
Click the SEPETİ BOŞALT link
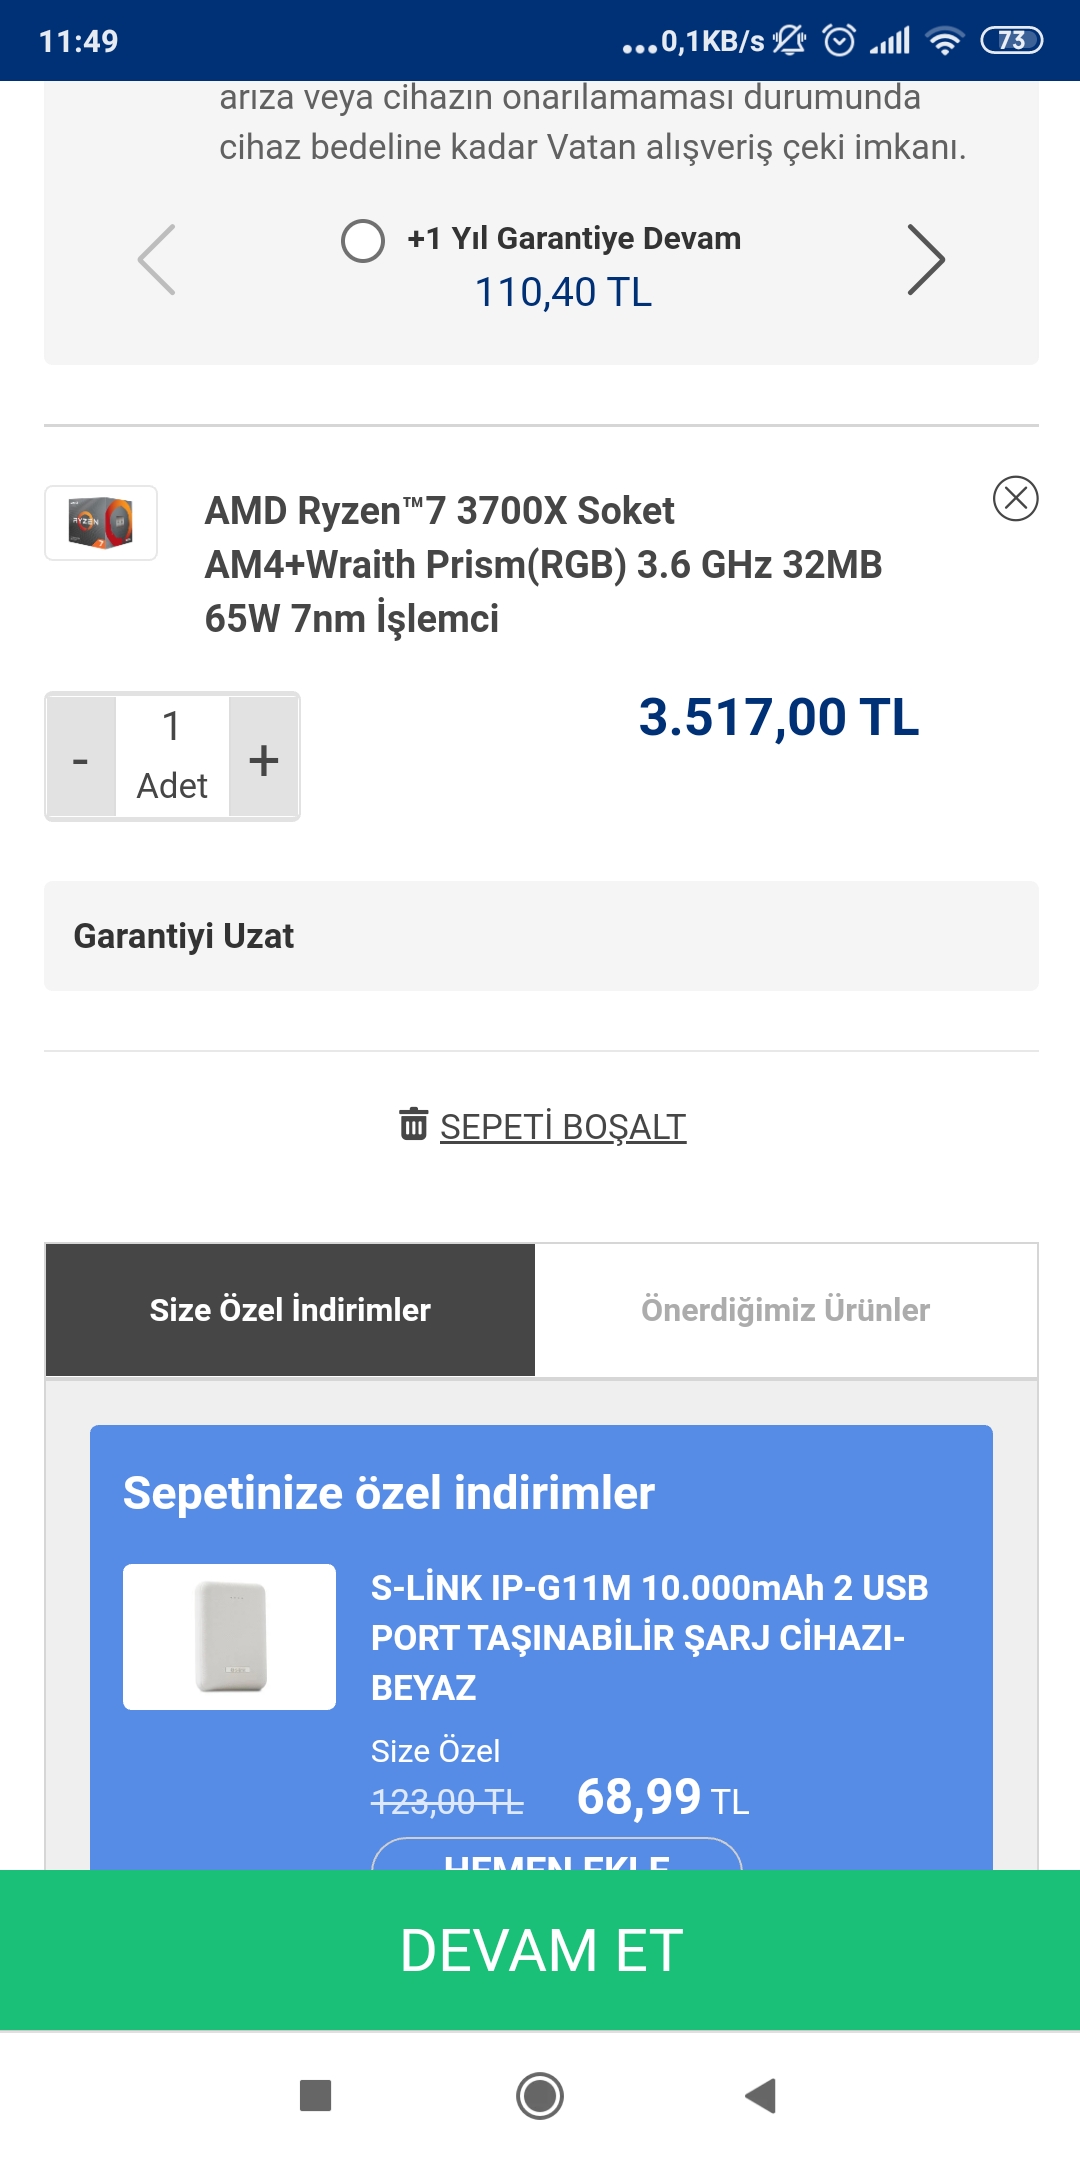(563, 1127)
